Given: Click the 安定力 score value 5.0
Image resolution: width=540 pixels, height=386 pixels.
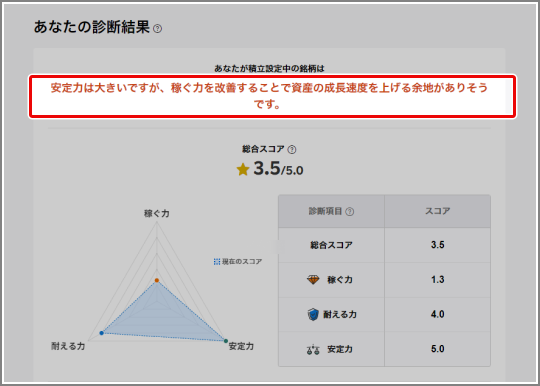Looking at the screenshot, I should [x=437, y=349].
